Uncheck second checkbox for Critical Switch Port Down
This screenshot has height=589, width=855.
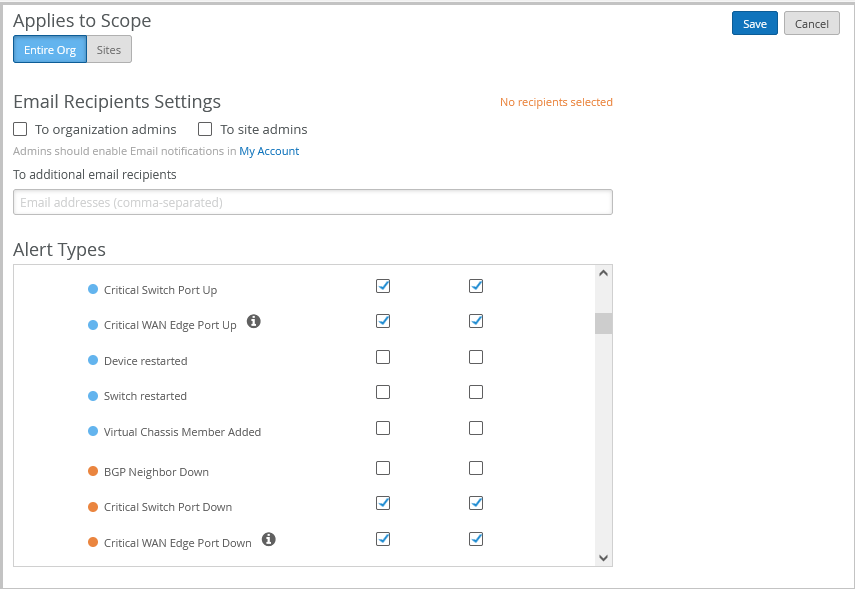click(x=476, y=503)
